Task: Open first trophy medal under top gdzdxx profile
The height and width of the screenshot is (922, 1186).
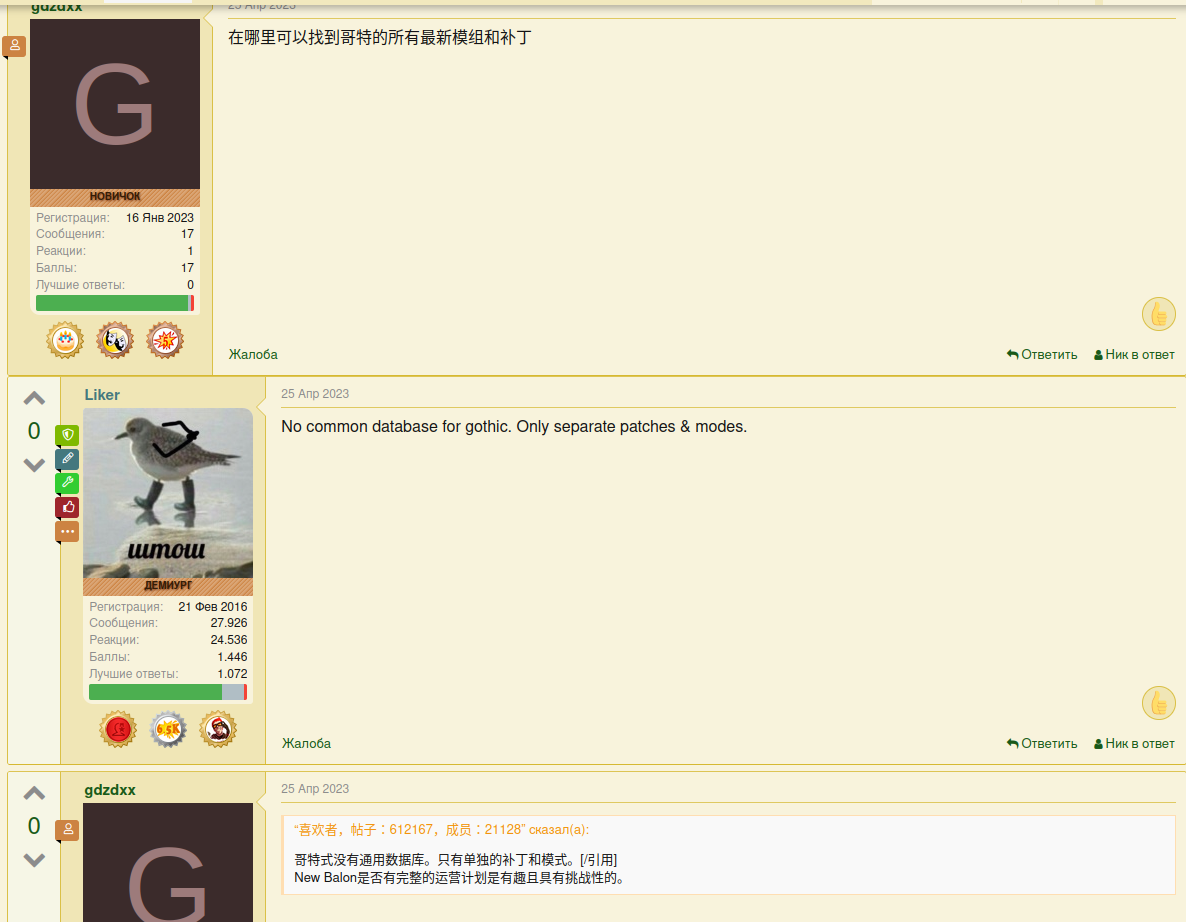Action: tap(65, 340)
